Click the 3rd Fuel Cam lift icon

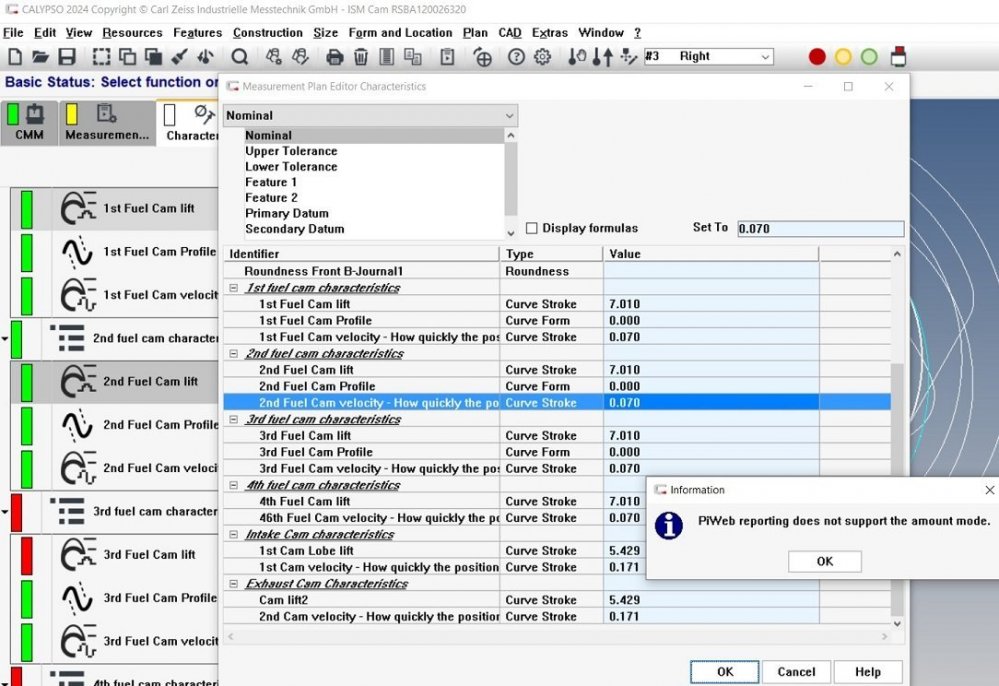pyautogui.click(x=78, y=555)
